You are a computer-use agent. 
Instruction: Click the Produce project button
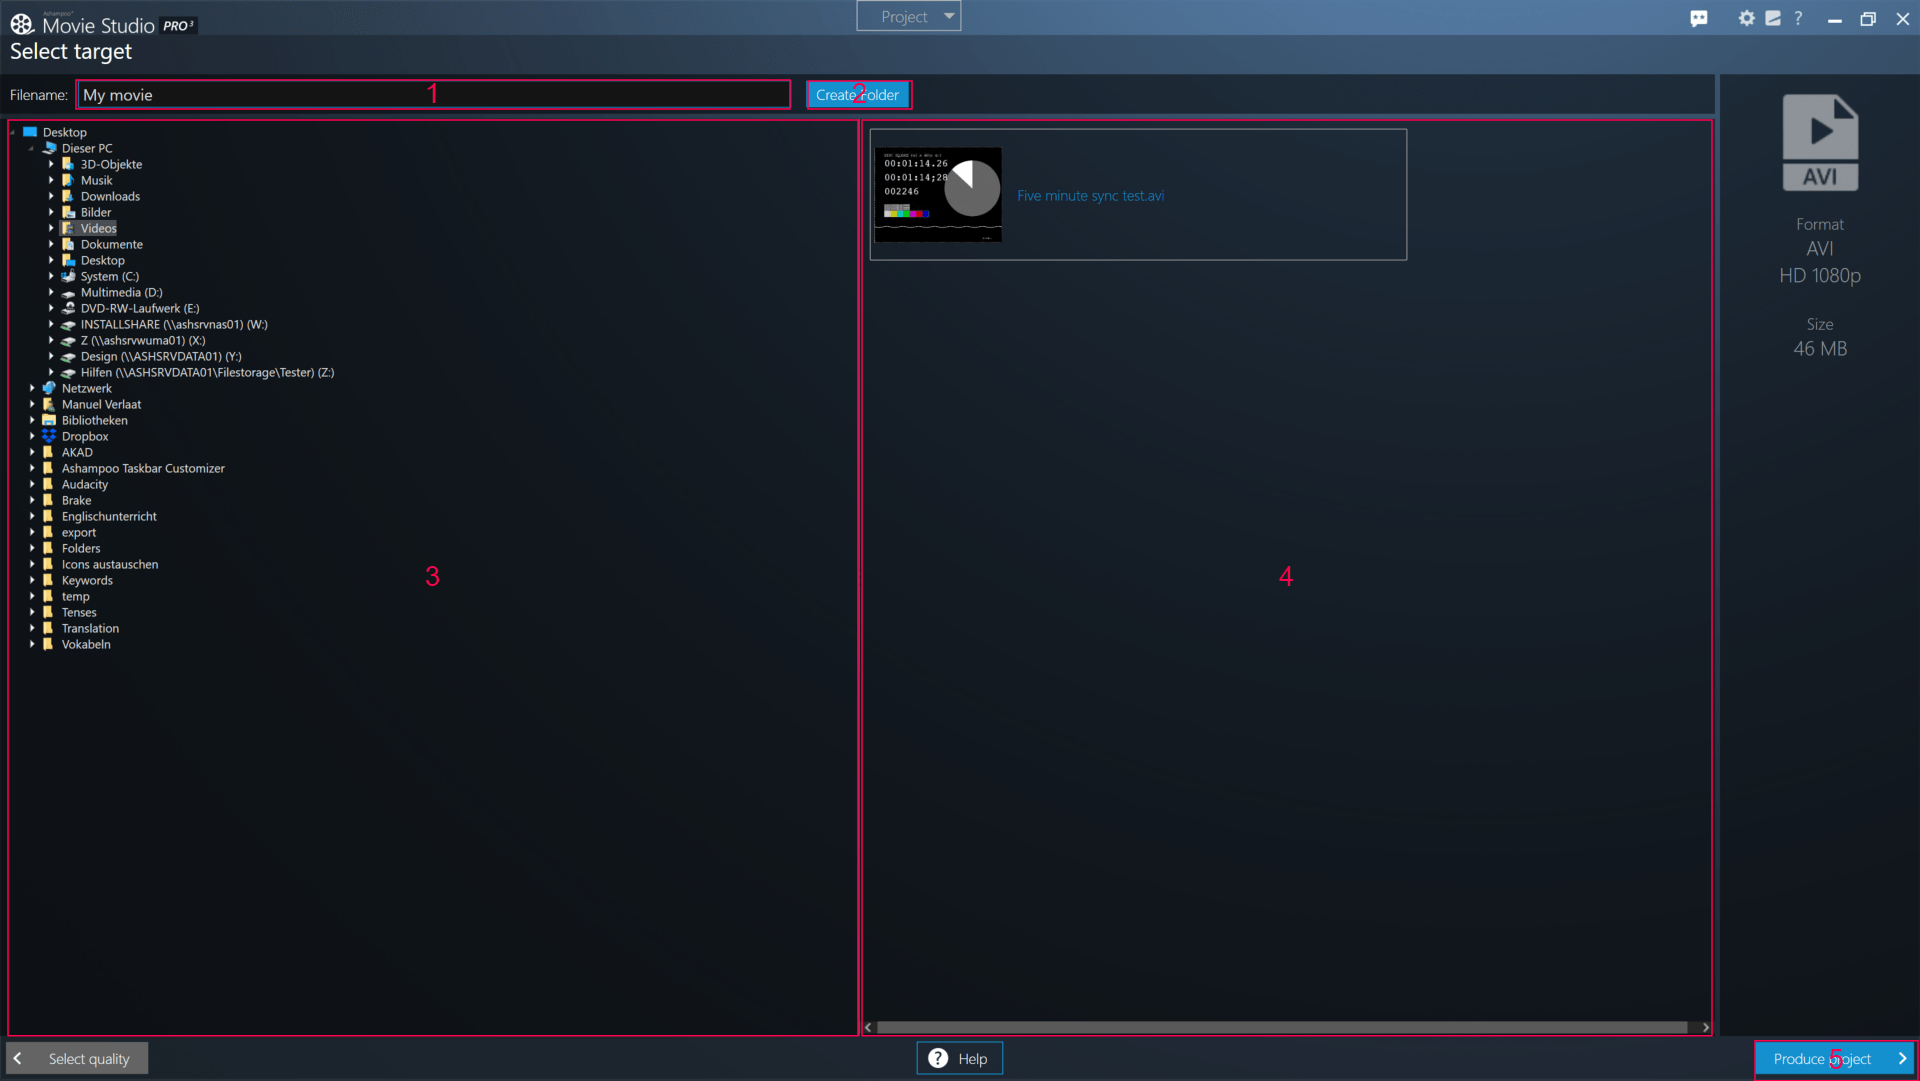point(1835,1058)
